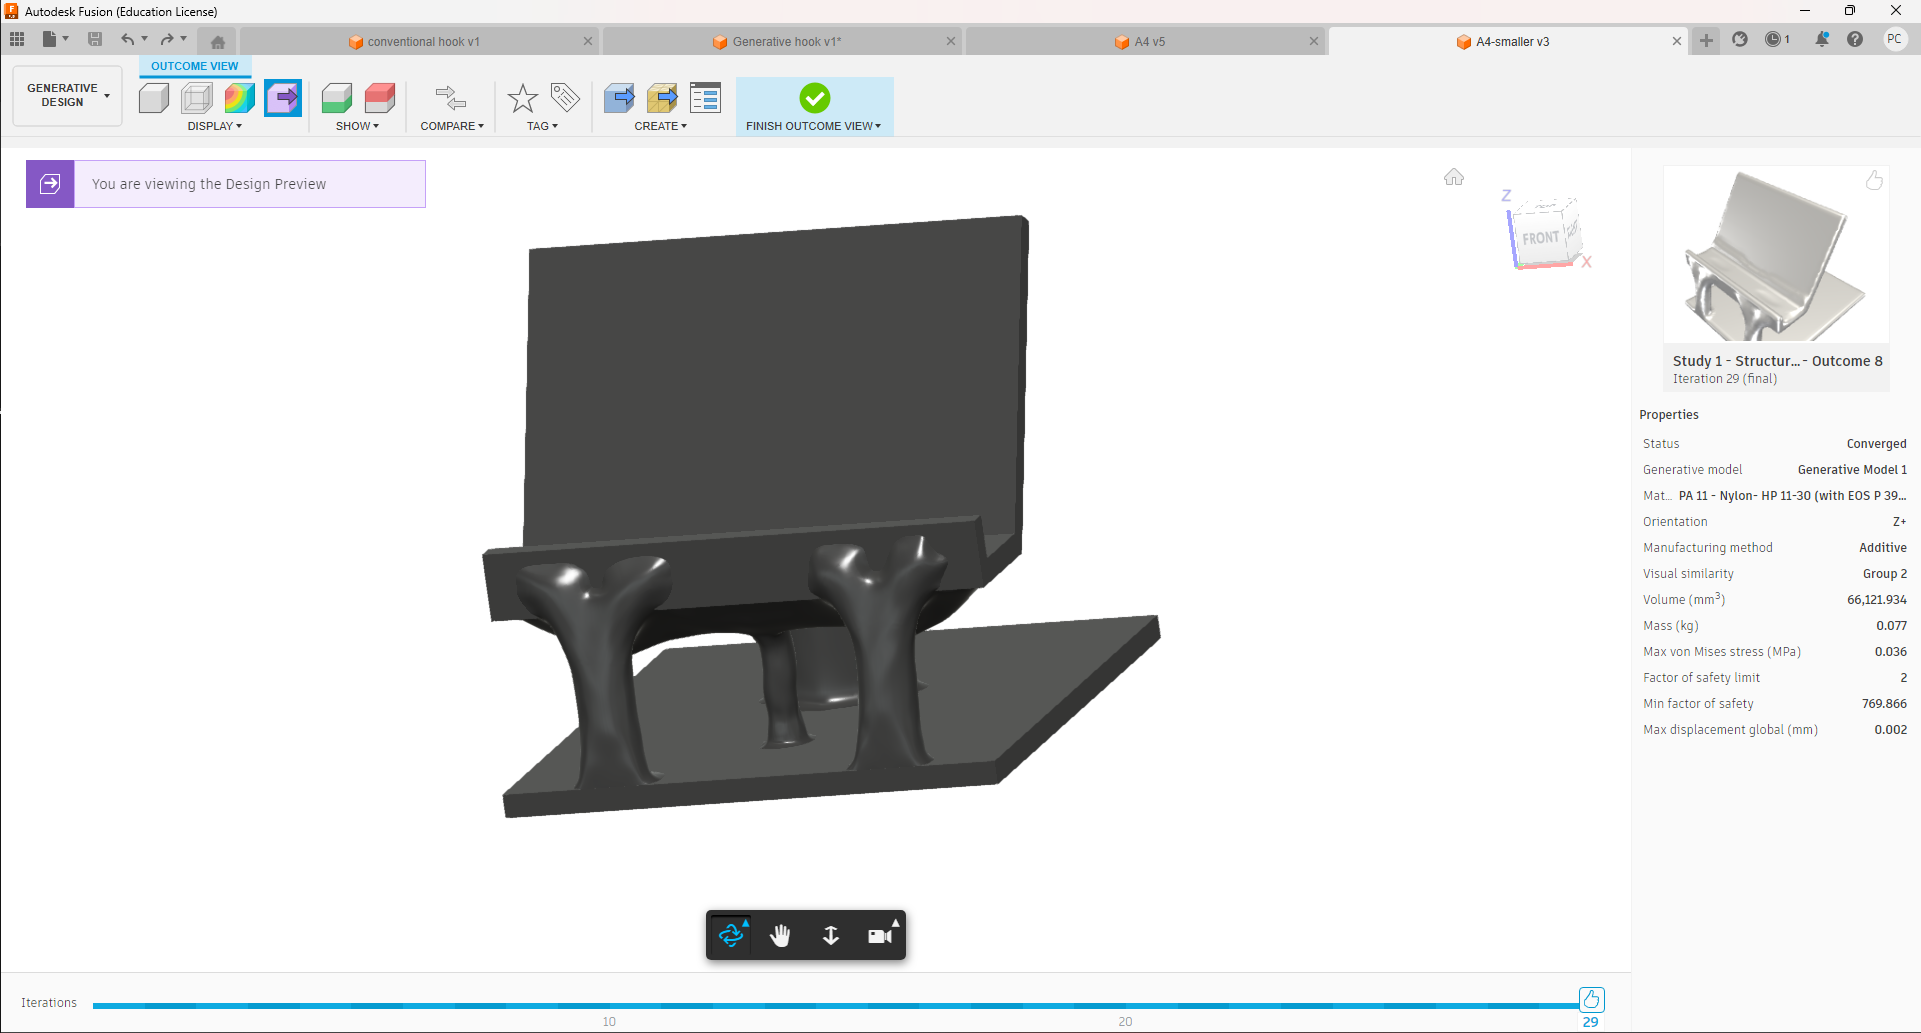The height and width of the screenshot is (1033, 1921).
Task: Expand the COMPARE dropdown
Action: pos(452,126)
